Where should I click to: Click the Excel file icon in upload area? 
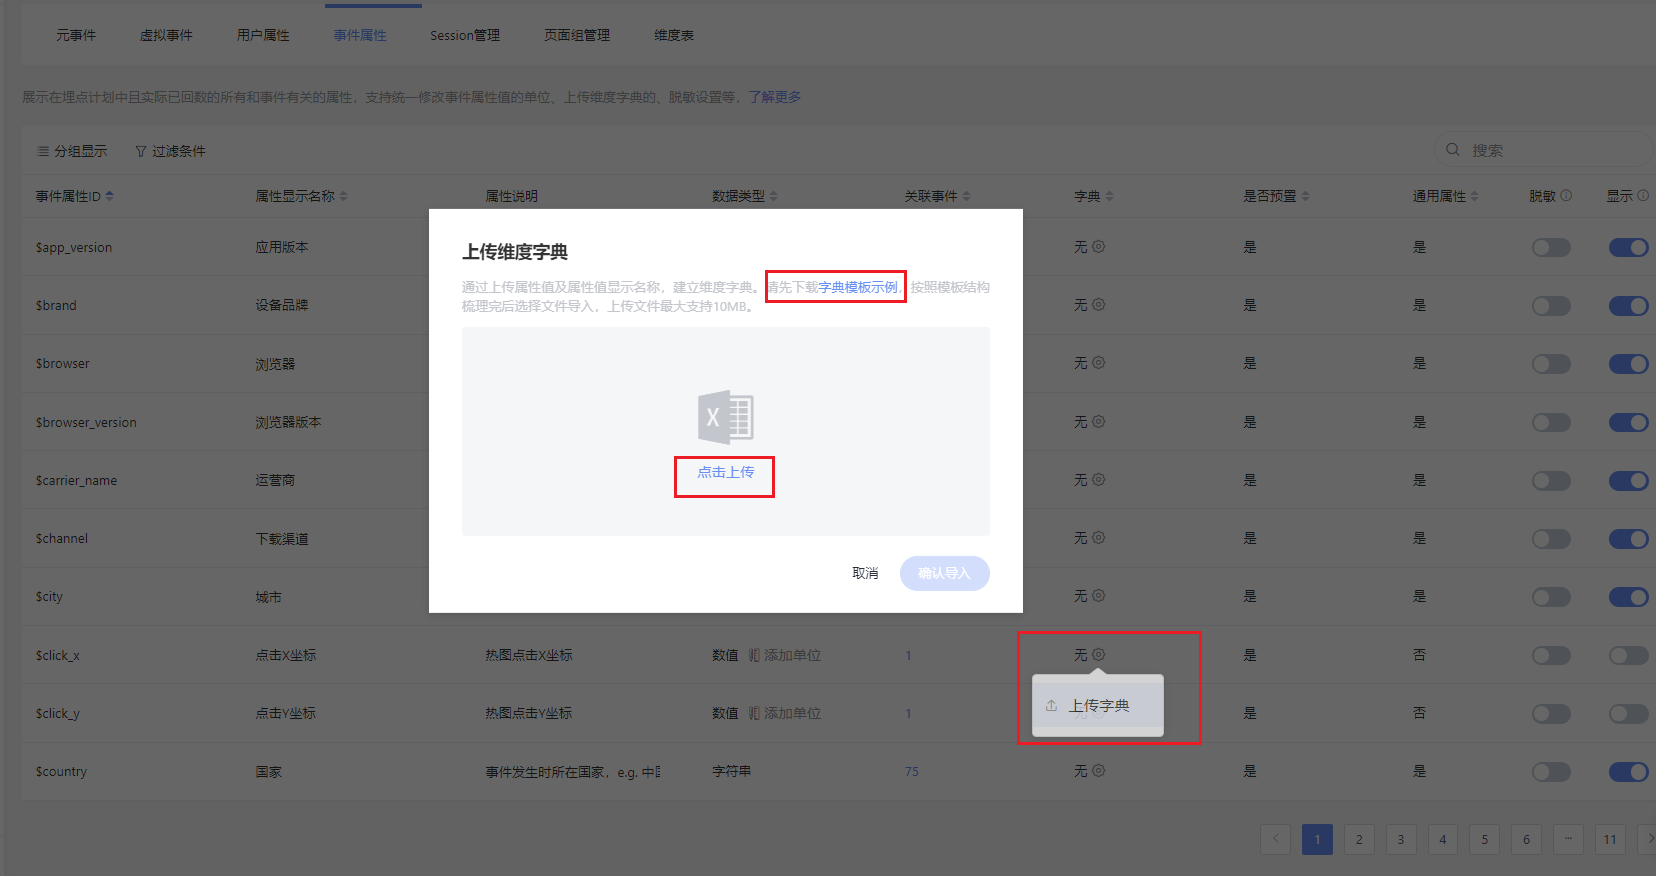tap(725, 417)
